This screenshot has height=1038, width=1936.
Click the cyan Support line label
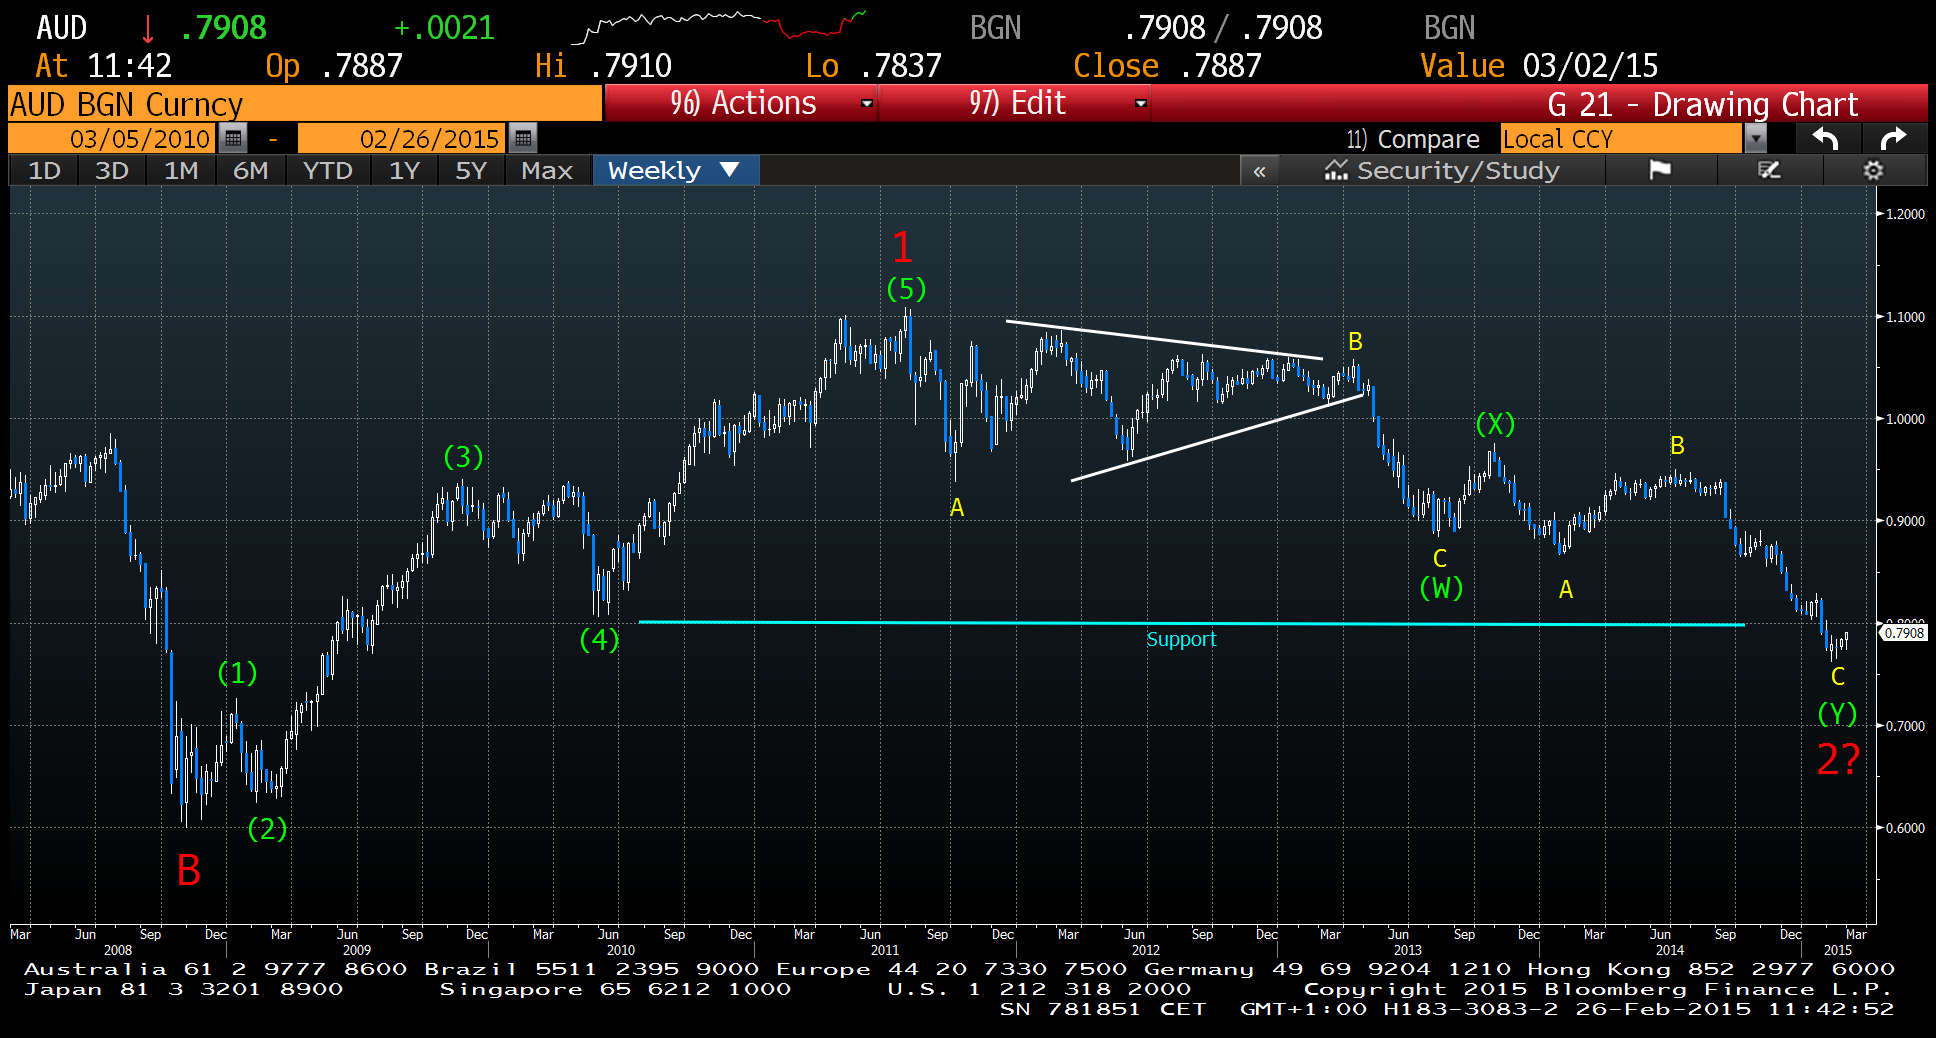(1180, 639)
